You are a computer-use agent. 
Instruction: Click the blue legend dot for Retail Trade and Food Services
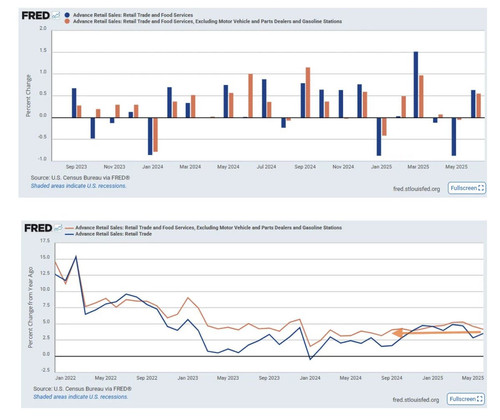[67, 15]
